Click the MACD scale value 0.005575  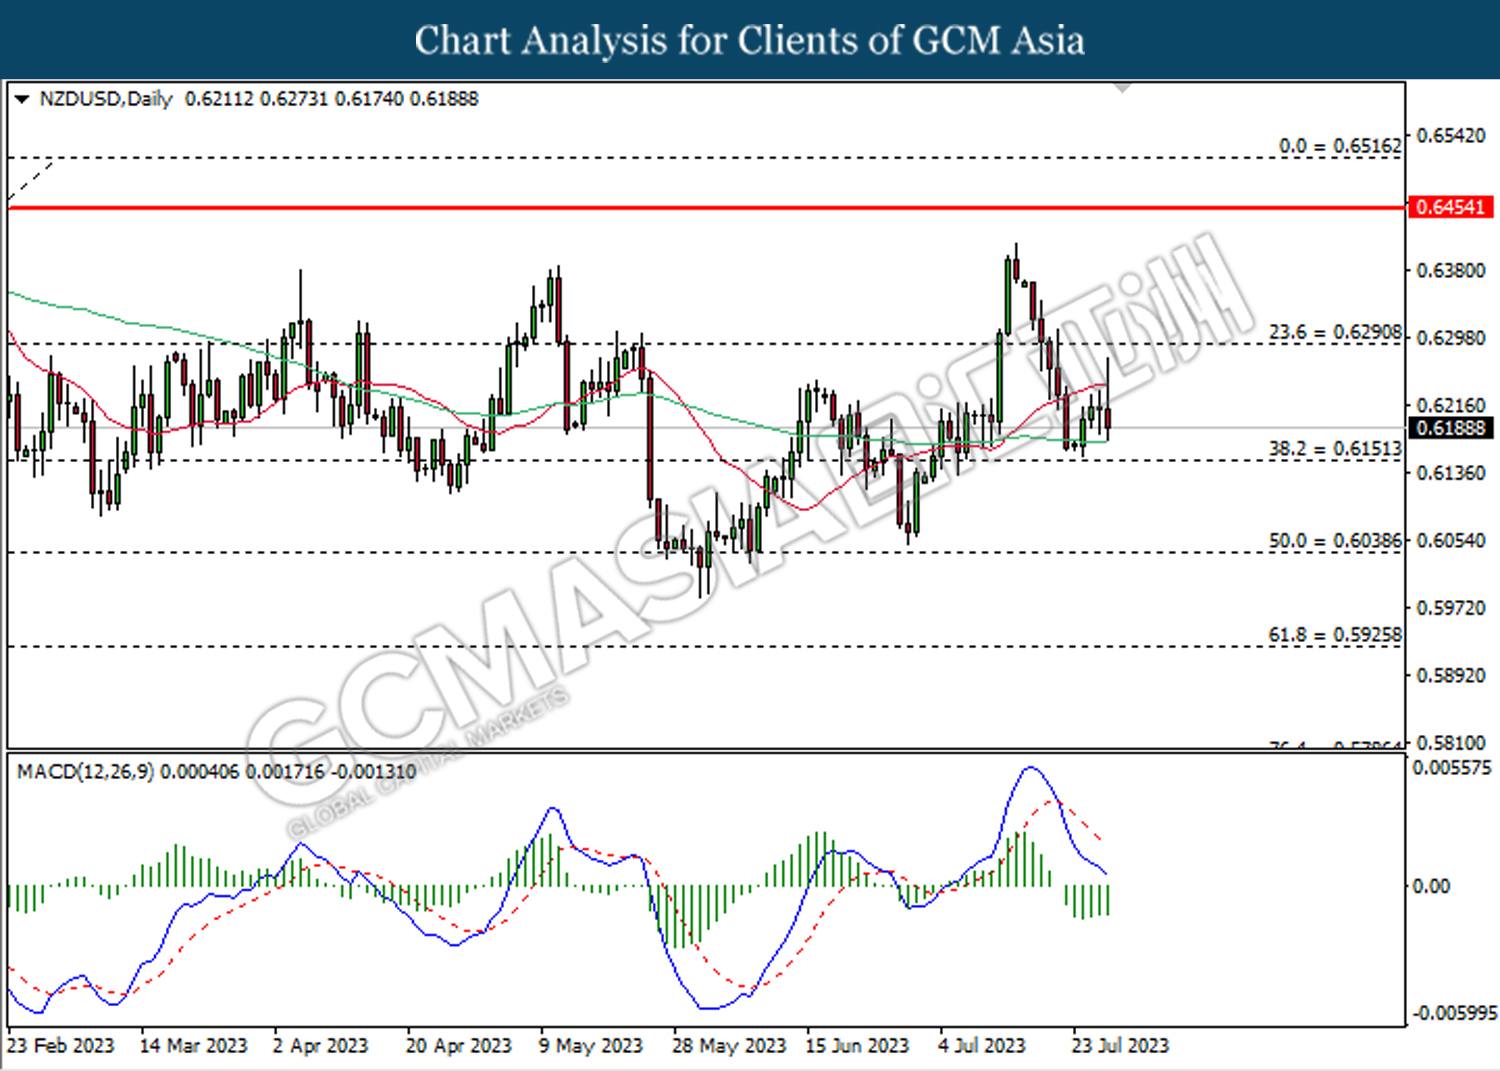coord(1451,768)
